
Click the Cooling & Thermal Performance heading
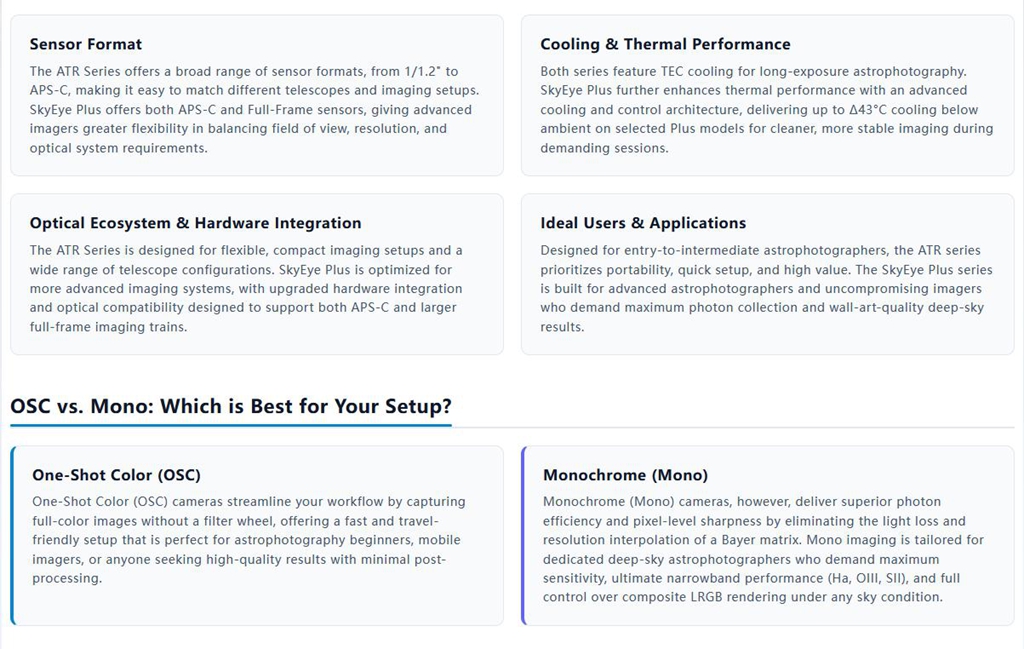(665, 44)
